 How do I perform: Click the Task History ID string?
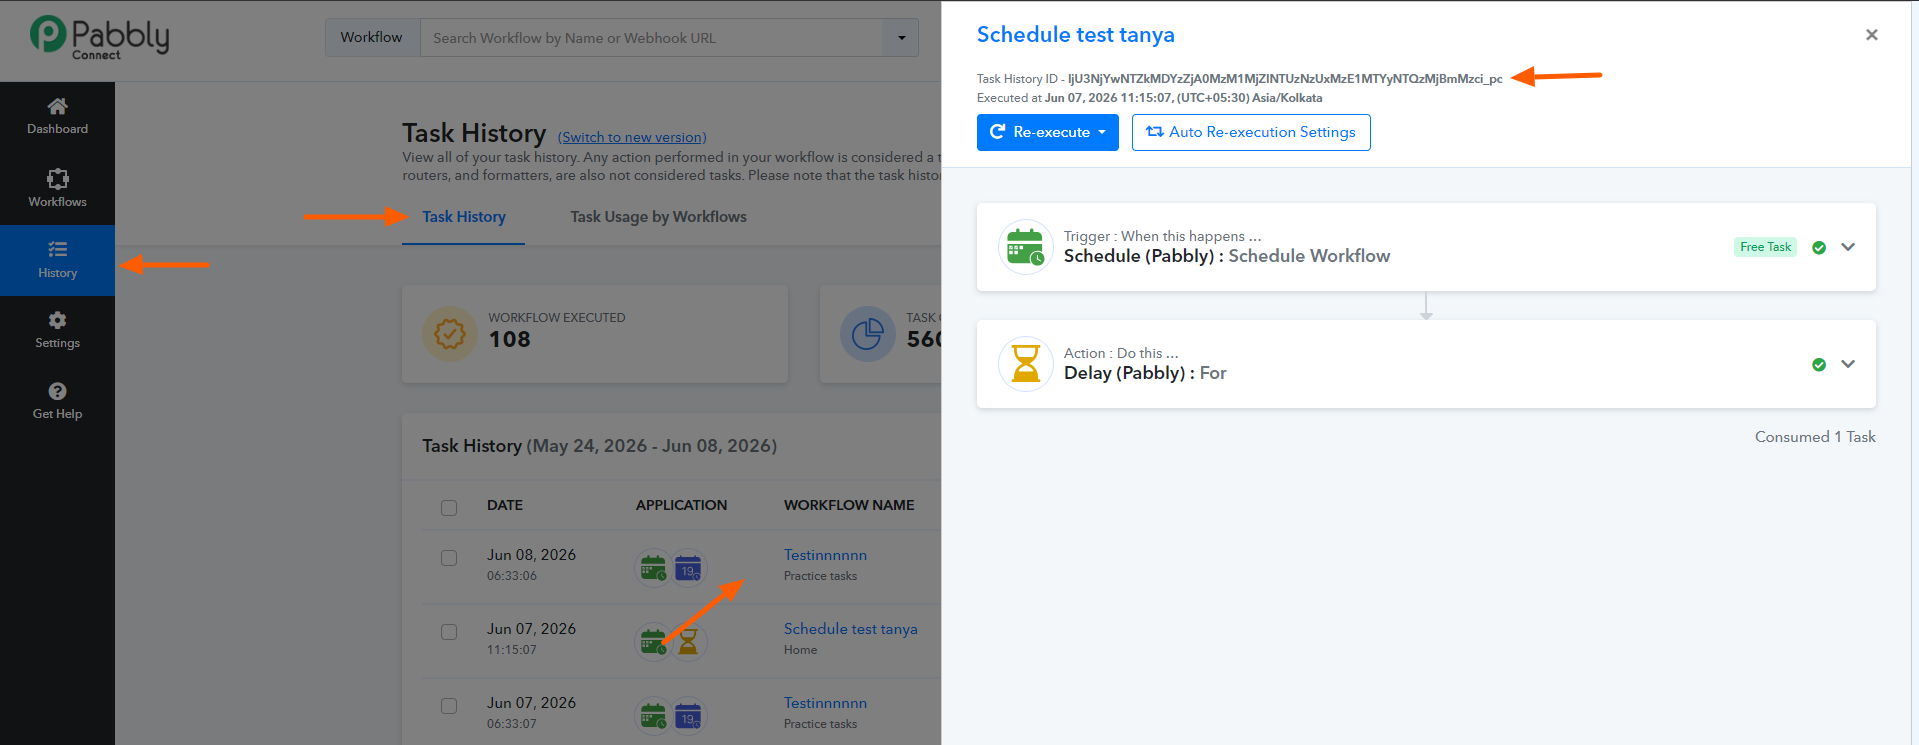(1285, 79)
